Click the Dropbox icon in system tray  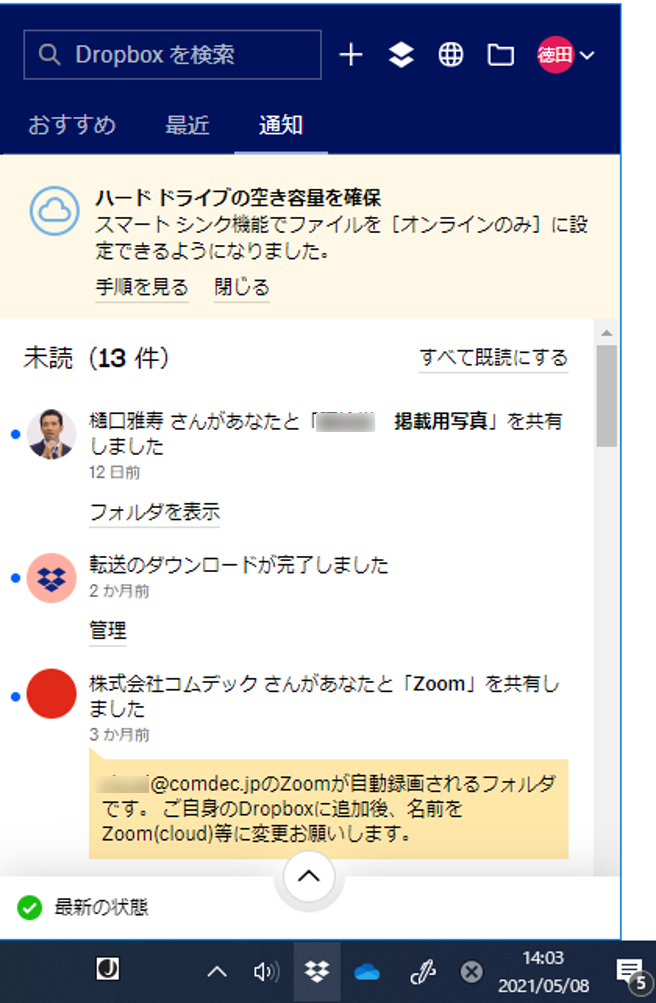coord(316,972)
